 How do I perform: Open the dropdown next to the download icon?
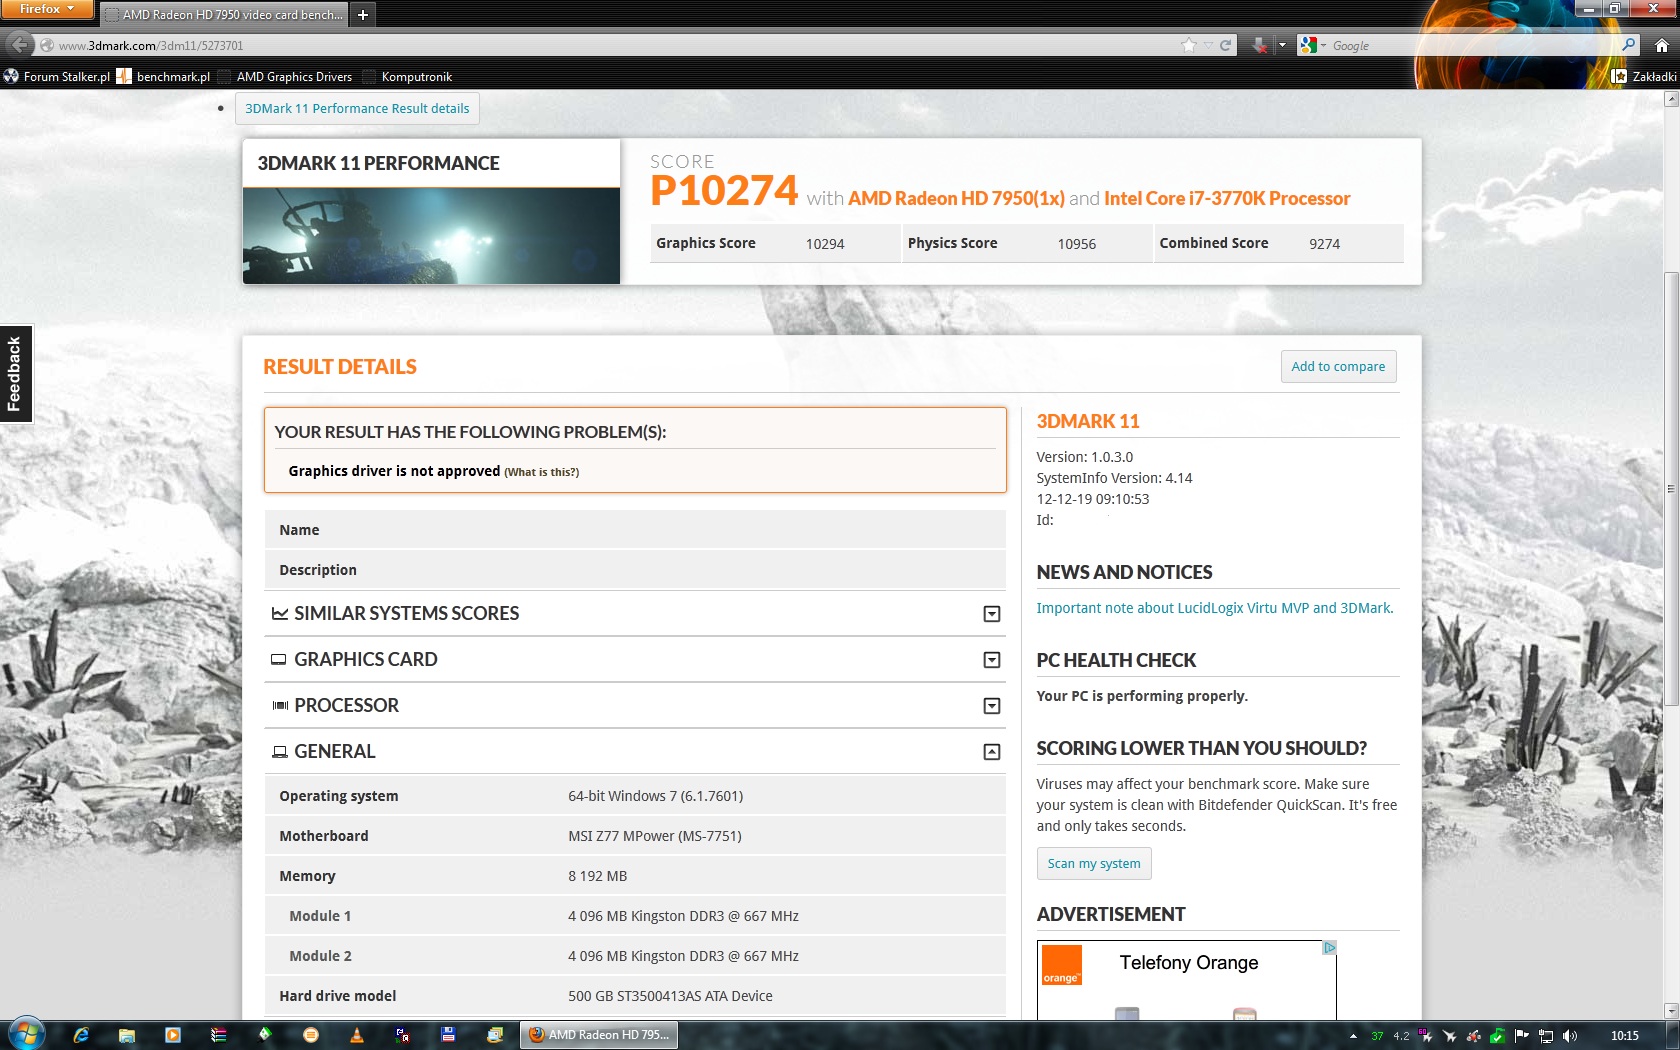click(1282, 45)
